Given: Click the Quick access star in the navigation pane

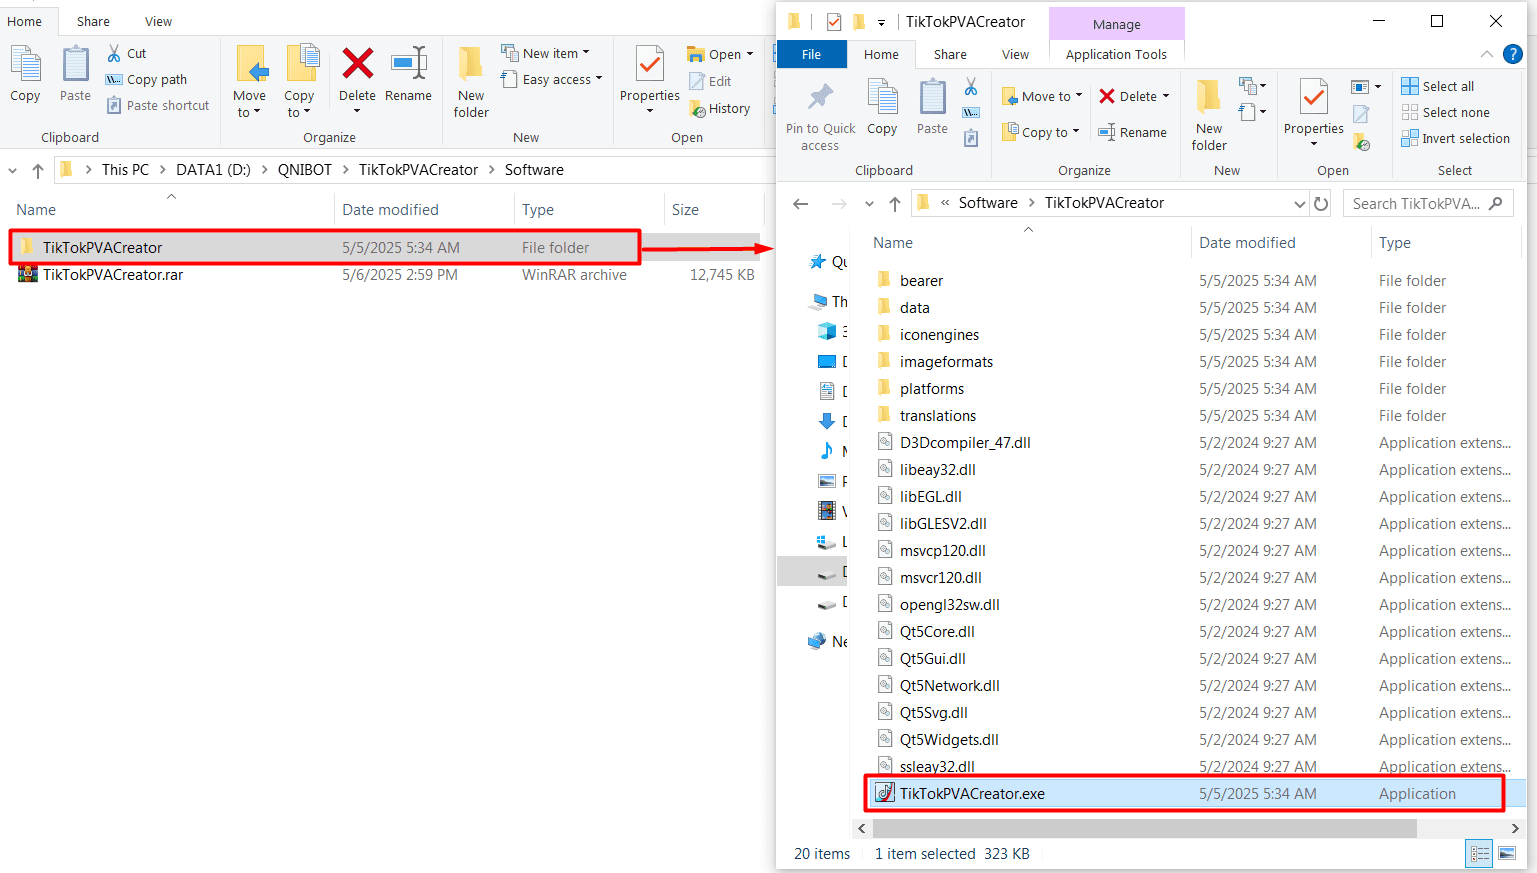Looking at the screenshot, I should click(817, 262).
